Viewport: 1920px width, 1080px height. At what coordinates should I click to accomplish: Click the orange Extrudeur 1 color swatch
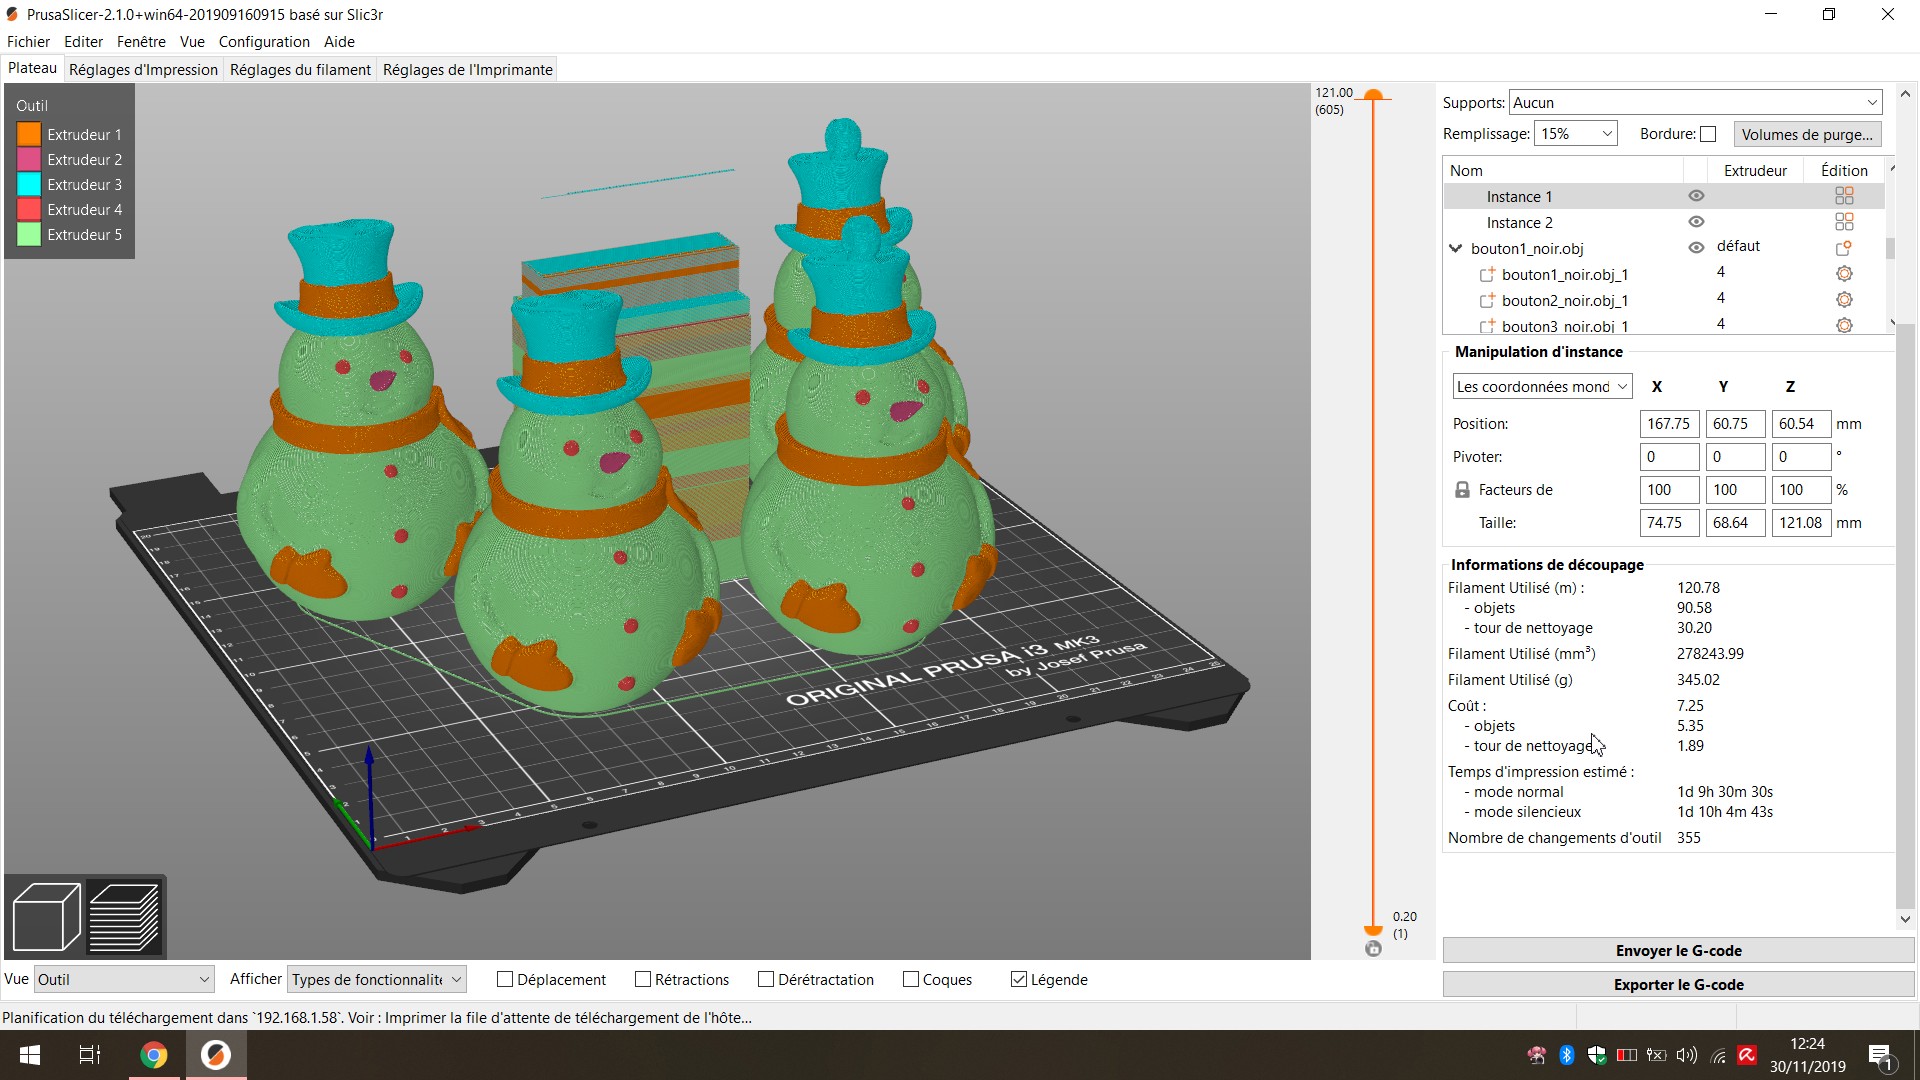pyautogui.click(x=29, y=134)
